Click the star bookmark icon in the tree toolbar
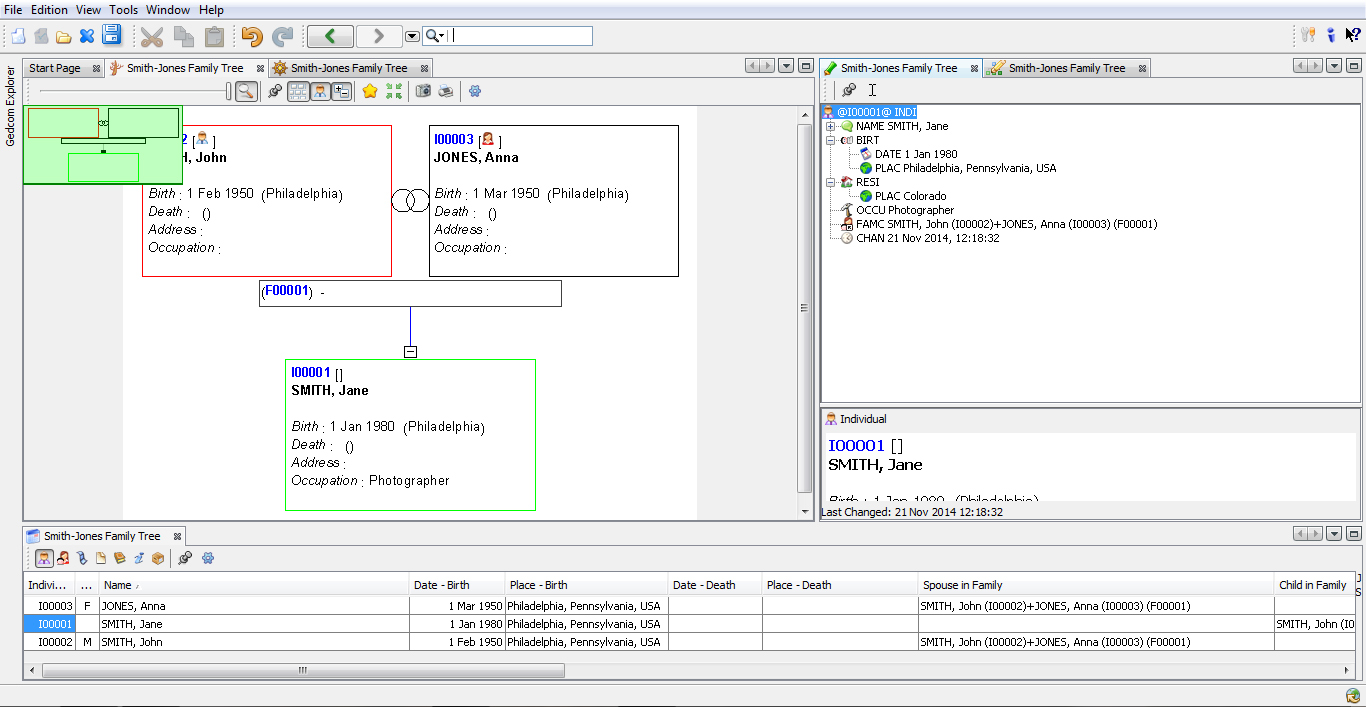Screen dimensions: 1366x707 click(371, 91)
